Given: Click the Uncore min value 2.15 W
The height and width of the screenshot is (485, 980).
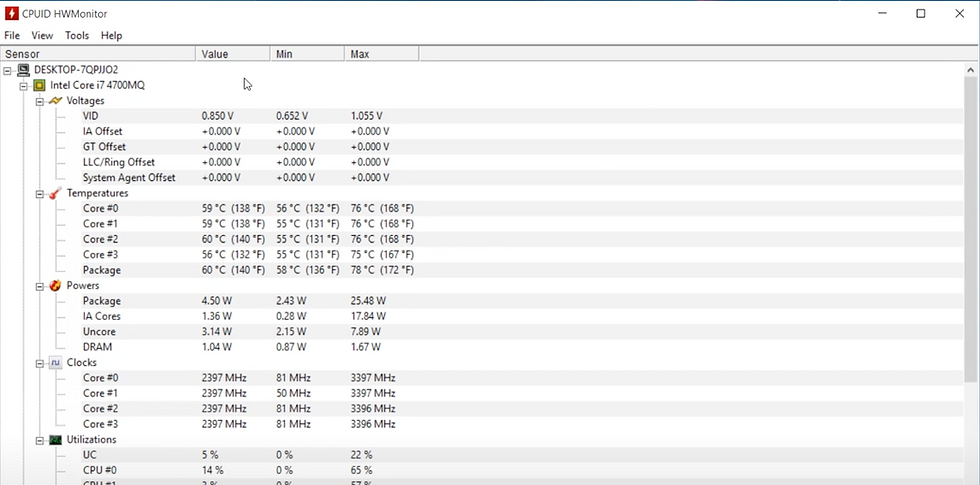Looking at the screenshot, I should pos(291,332).
